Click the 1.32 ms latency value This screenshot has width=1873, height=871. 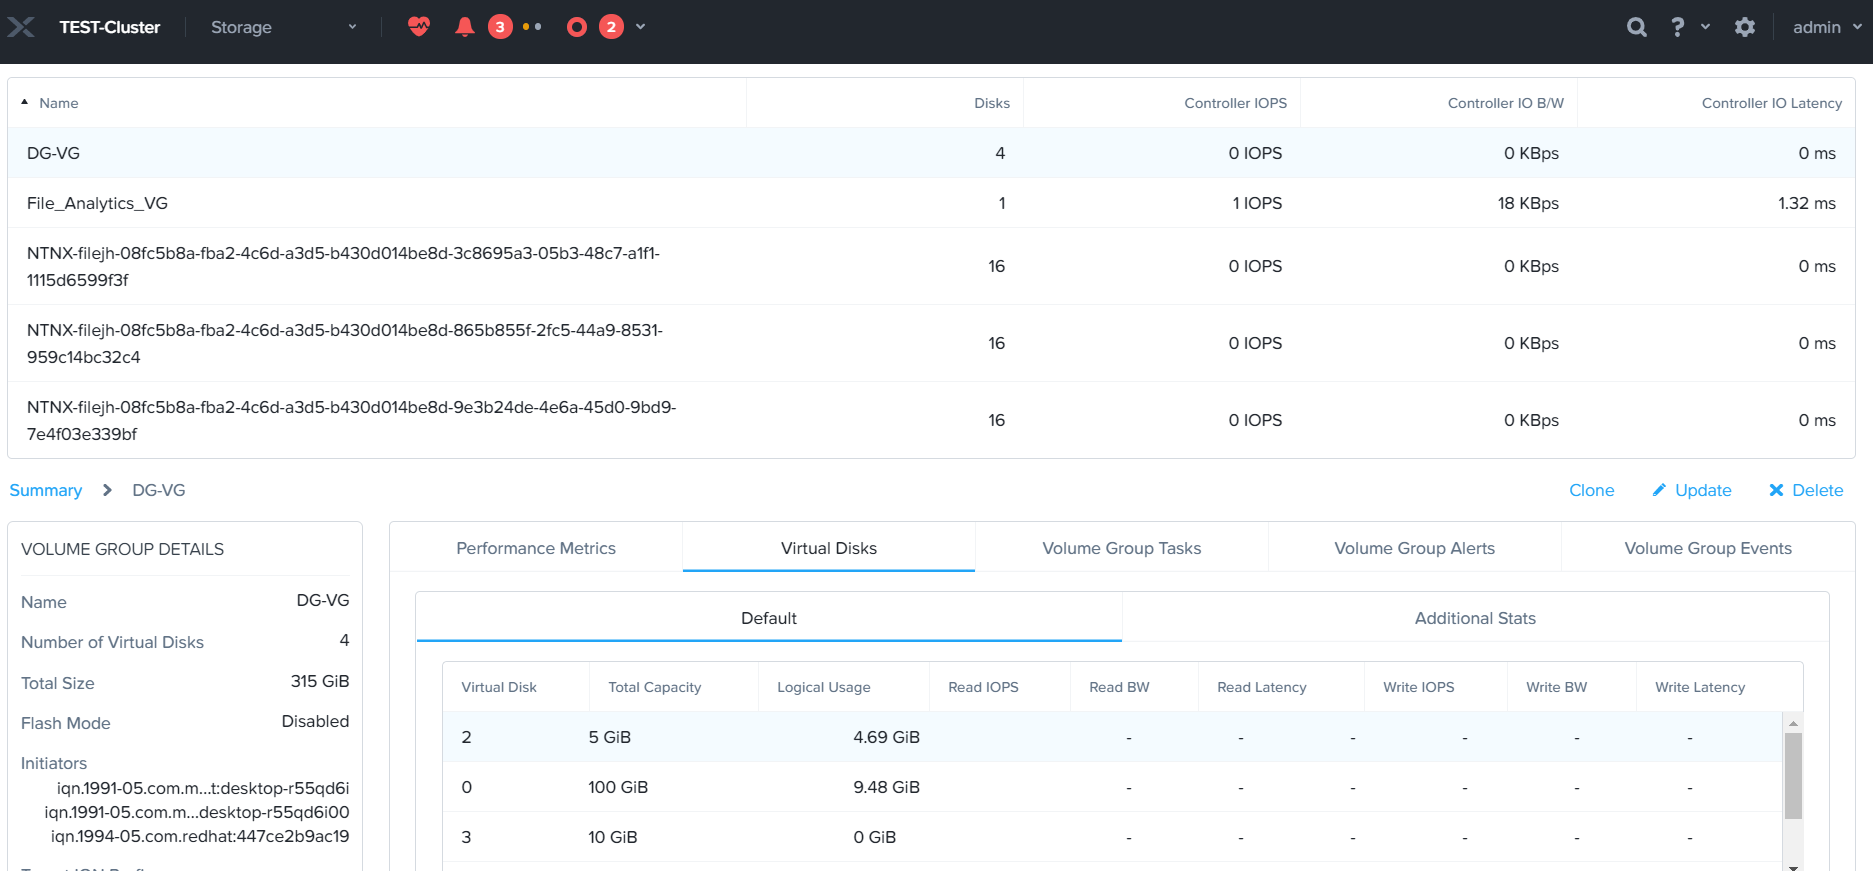click(x=1807, y=203)
